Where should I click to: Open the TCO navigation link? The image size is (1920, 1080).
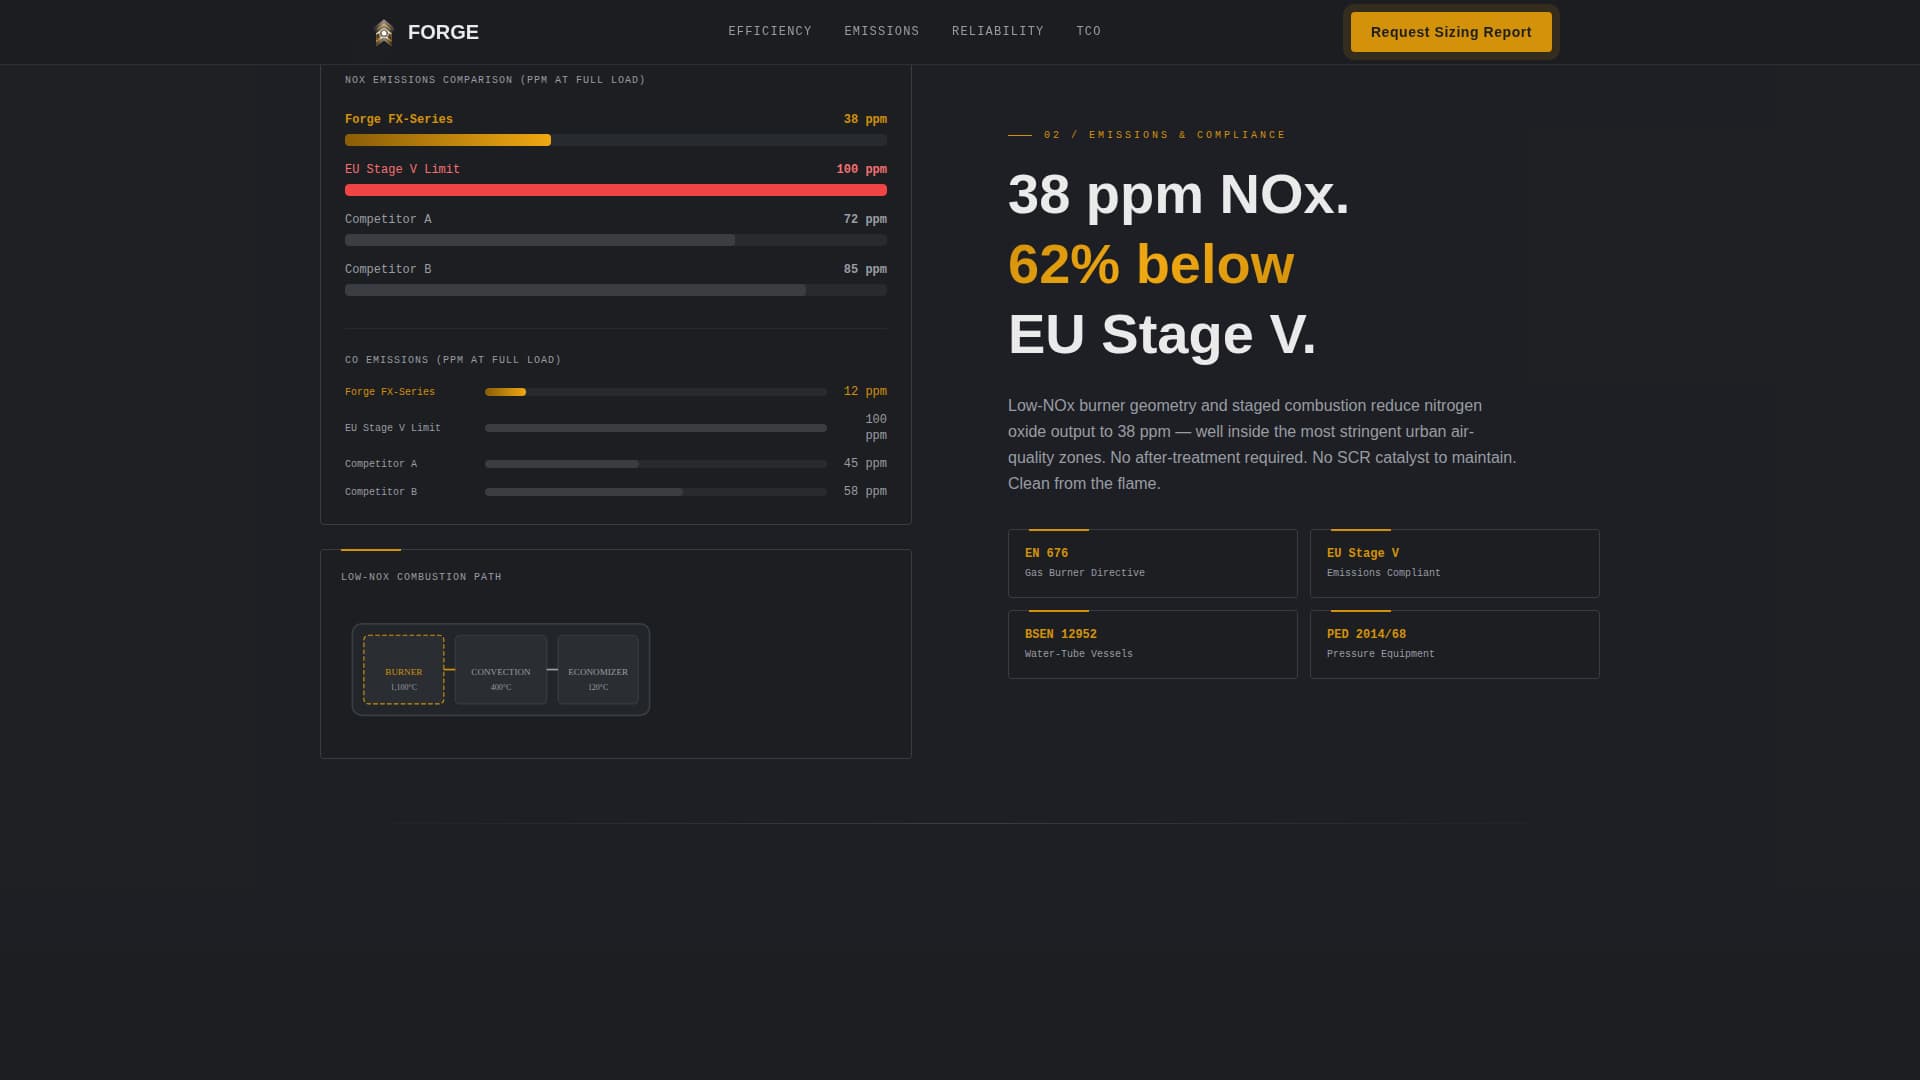click(x=1088, y=31)
